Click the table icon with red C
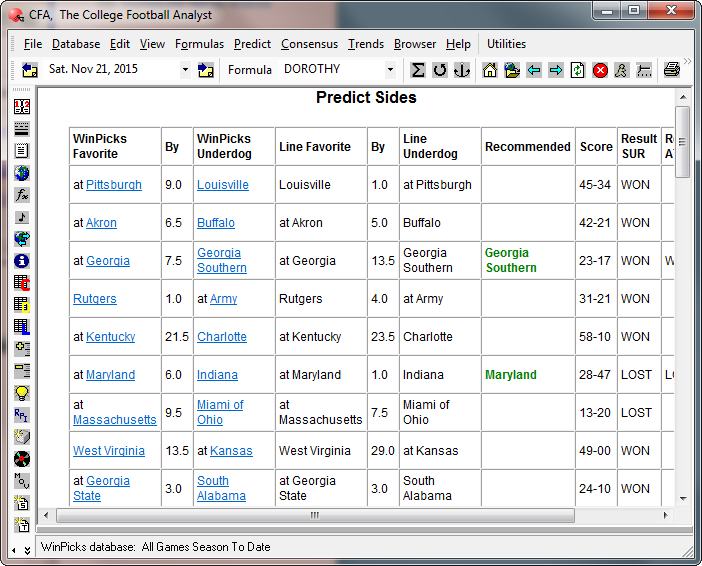The width and height of the screenshot is (702, 566). pyautogui.click(x=21, y=283)
